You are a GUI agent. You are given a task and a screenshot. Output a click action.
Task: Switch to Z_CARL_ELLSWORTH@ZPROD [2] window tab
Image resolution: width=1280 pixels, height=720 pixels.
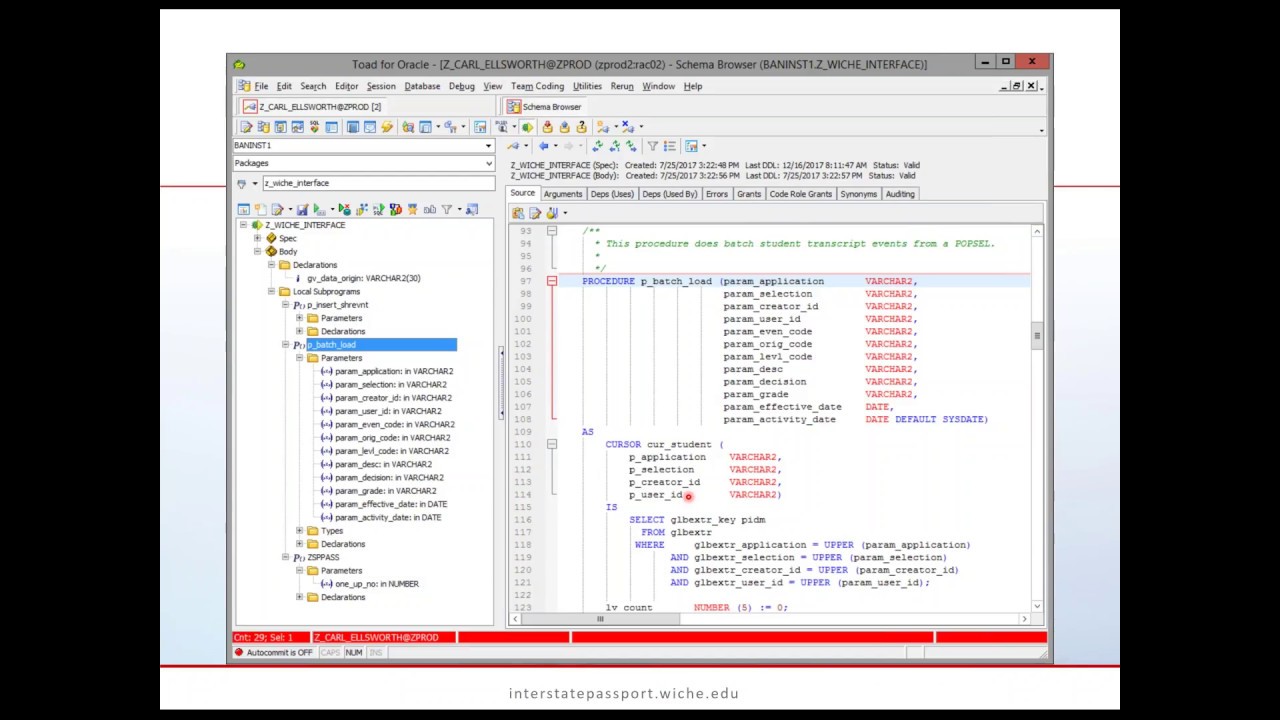click(312, 107)
